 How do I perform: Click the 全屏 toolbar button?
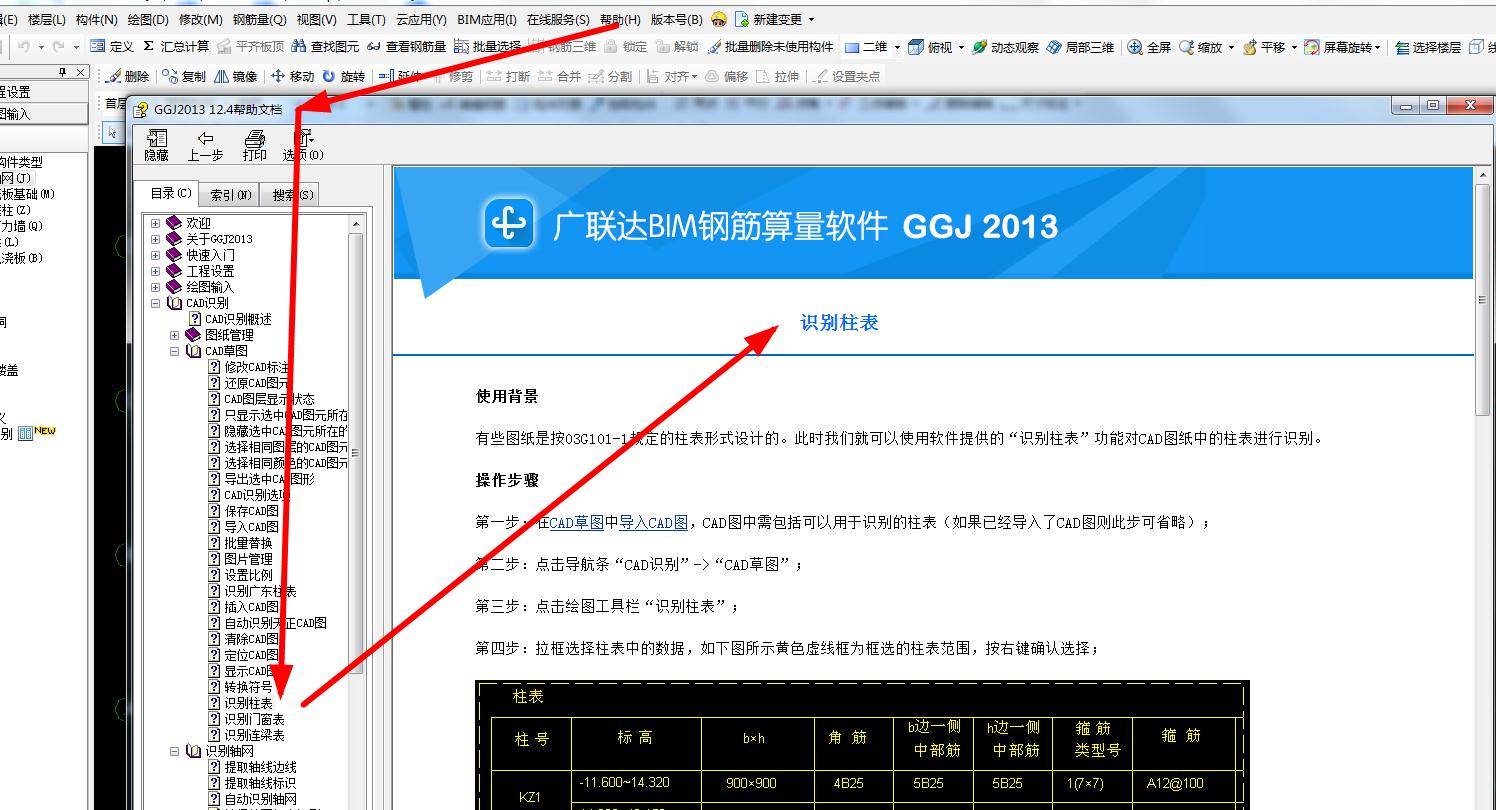[1149, 47]
